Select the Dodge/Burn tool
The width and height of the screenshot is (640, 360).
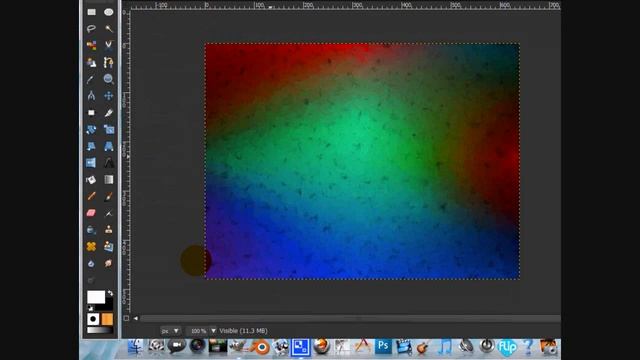91,280
